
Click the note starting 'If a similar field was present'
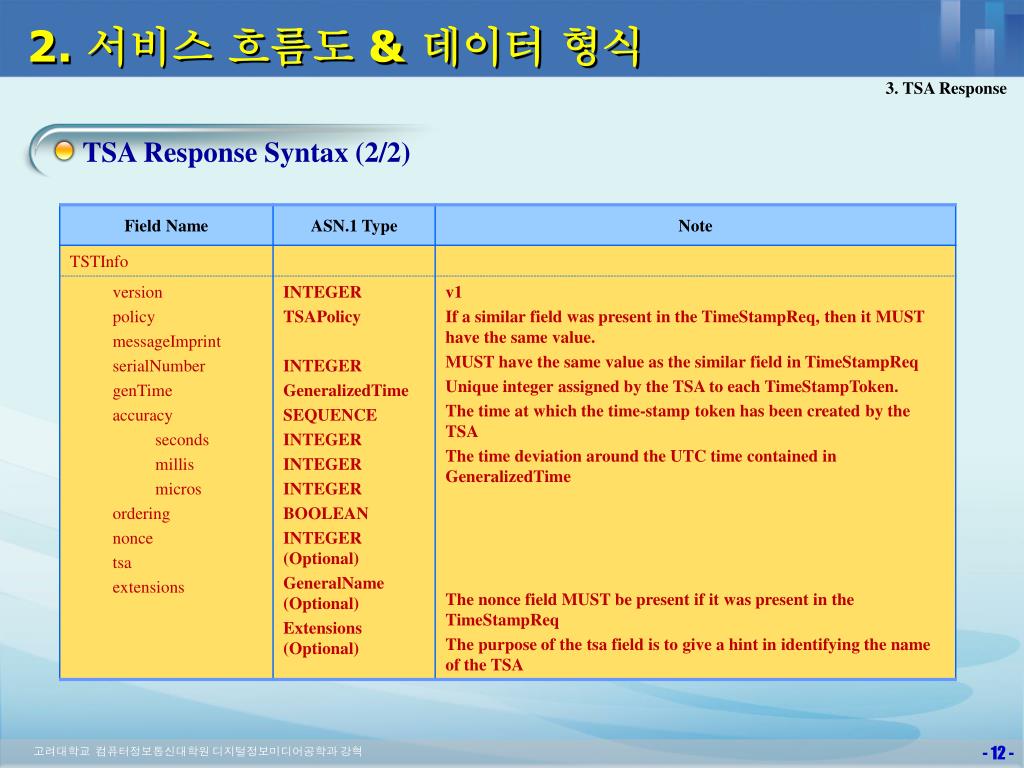coord(684,327)
